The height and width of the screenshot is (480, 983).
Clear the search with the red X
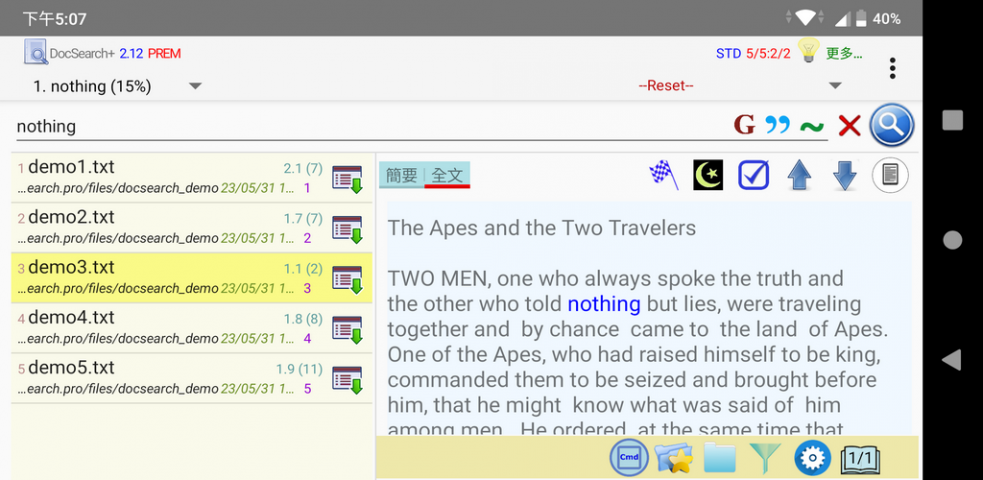[849, 125]
